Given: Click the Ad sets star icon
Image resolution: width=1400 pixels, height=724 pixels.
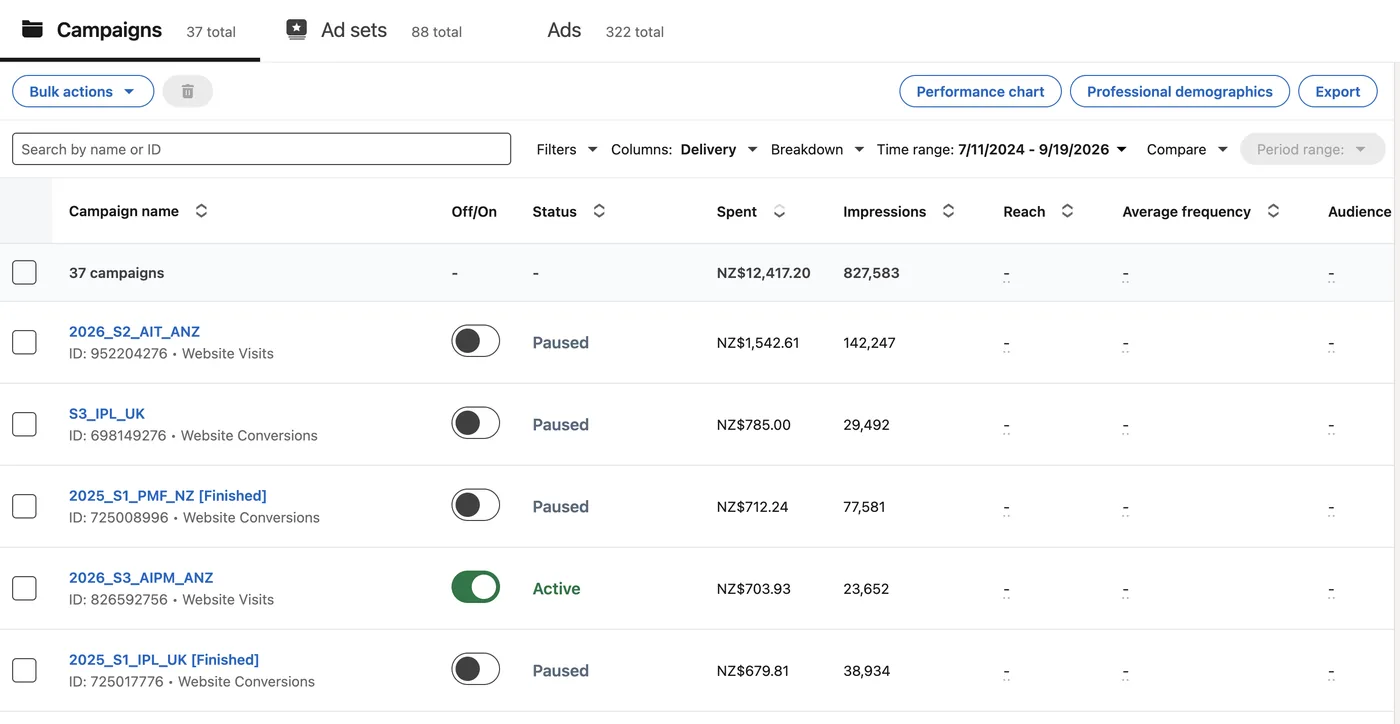Looking at the screenshot, I should point(297,29).
